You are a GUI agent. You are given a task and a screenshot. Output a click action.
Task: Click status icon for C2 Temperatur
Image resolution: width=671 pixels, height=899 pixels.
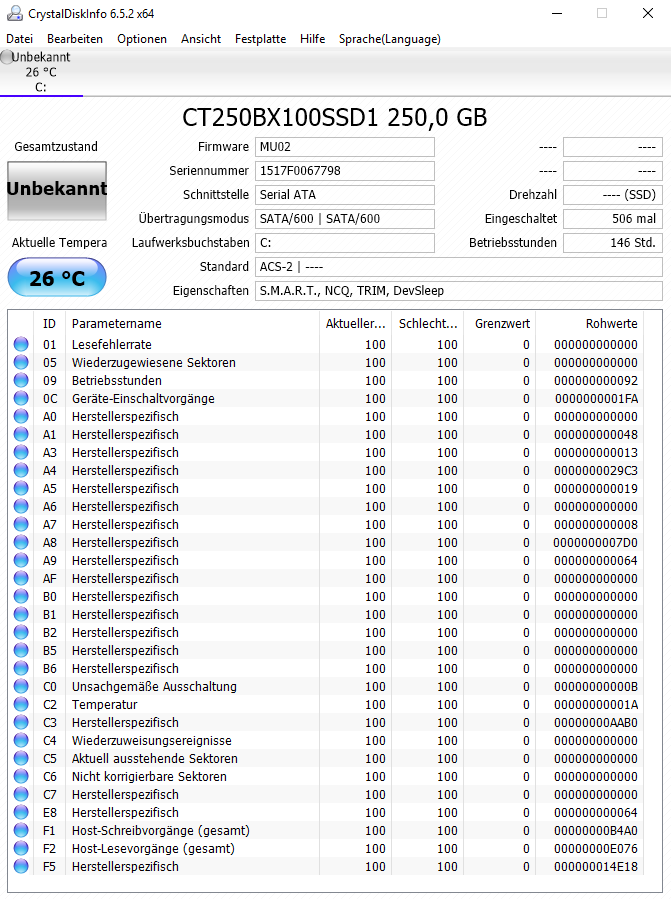(x=21, y=704)
